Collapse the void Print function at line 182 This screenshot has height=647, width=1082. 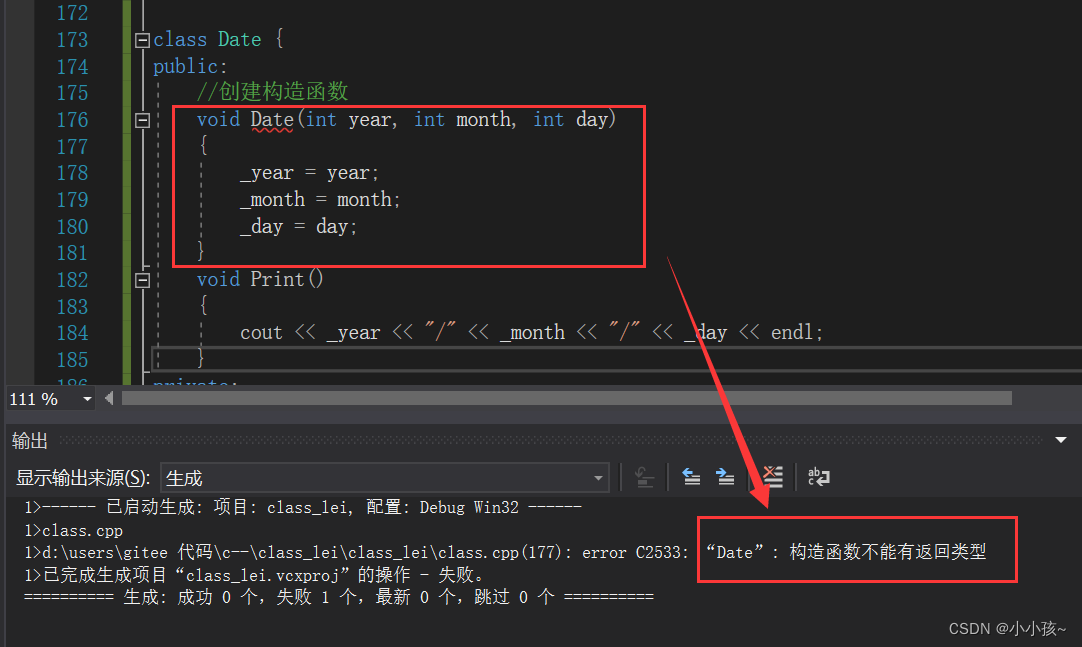pyautogui.click(x=142, y=281)
